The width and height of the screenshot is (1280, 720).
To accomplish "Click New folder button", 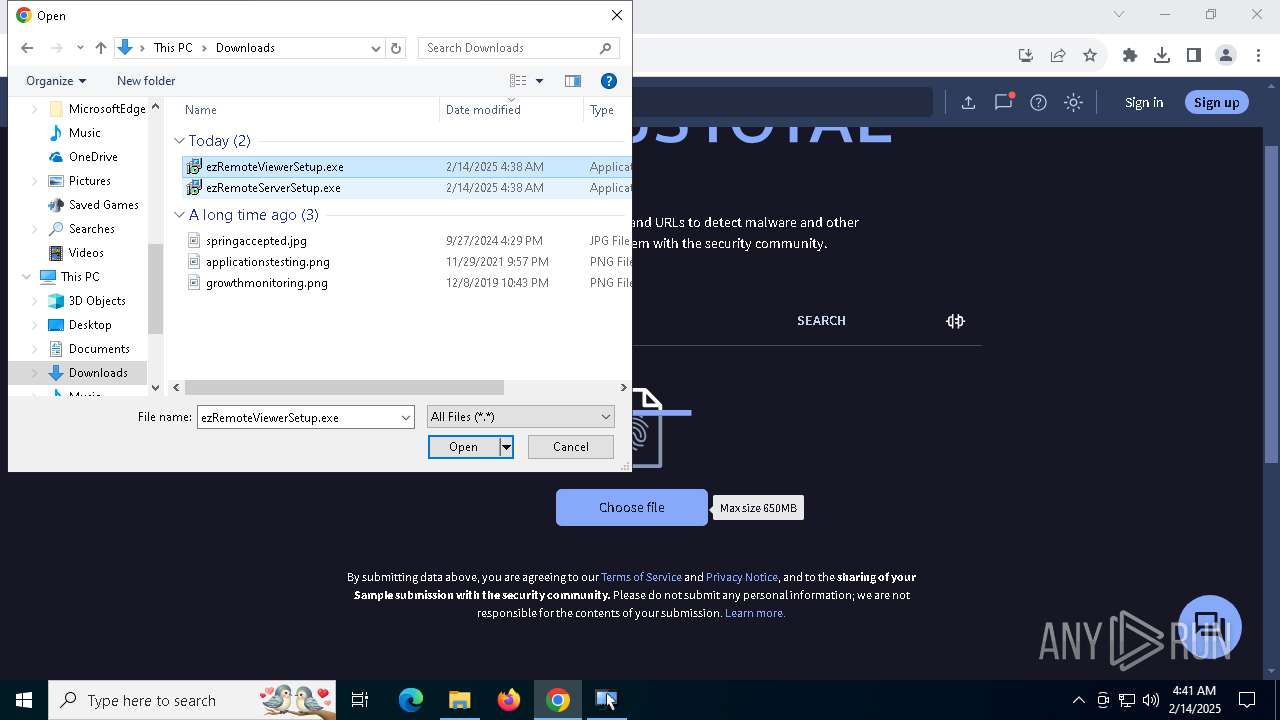I will (146, 81).
